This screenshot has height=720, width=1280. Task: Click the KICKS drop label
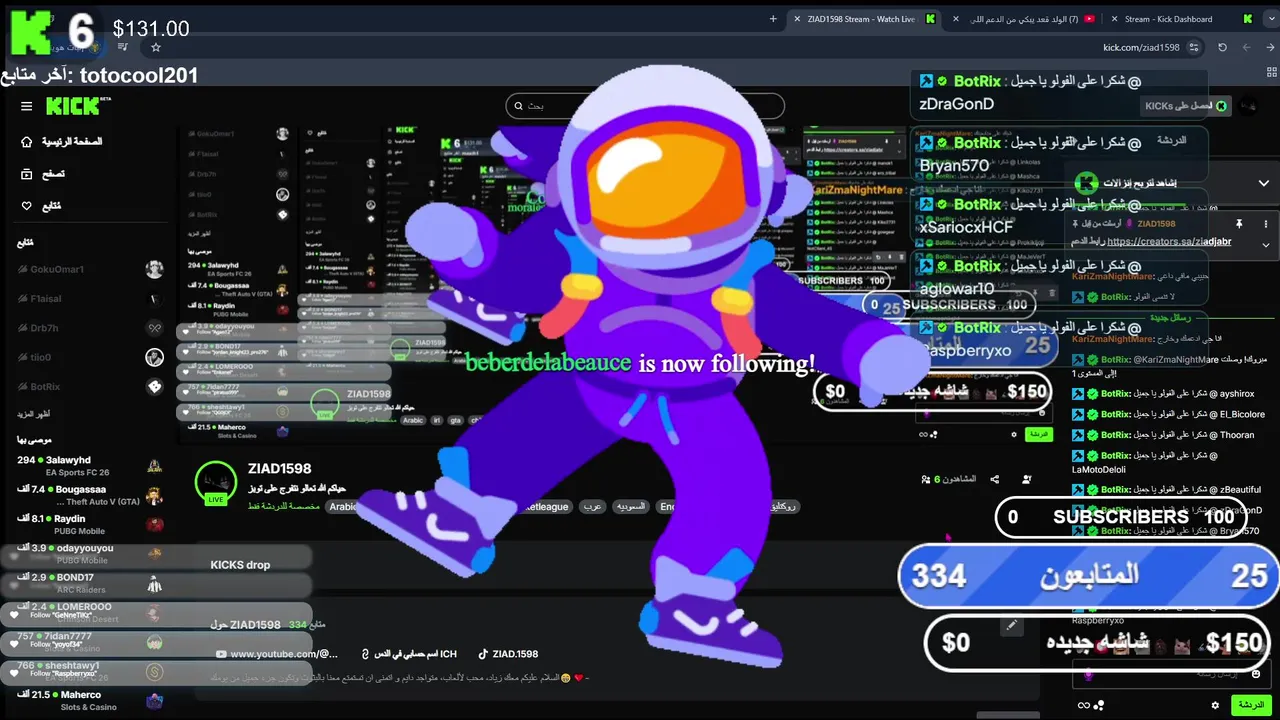(x=240, y=565)
